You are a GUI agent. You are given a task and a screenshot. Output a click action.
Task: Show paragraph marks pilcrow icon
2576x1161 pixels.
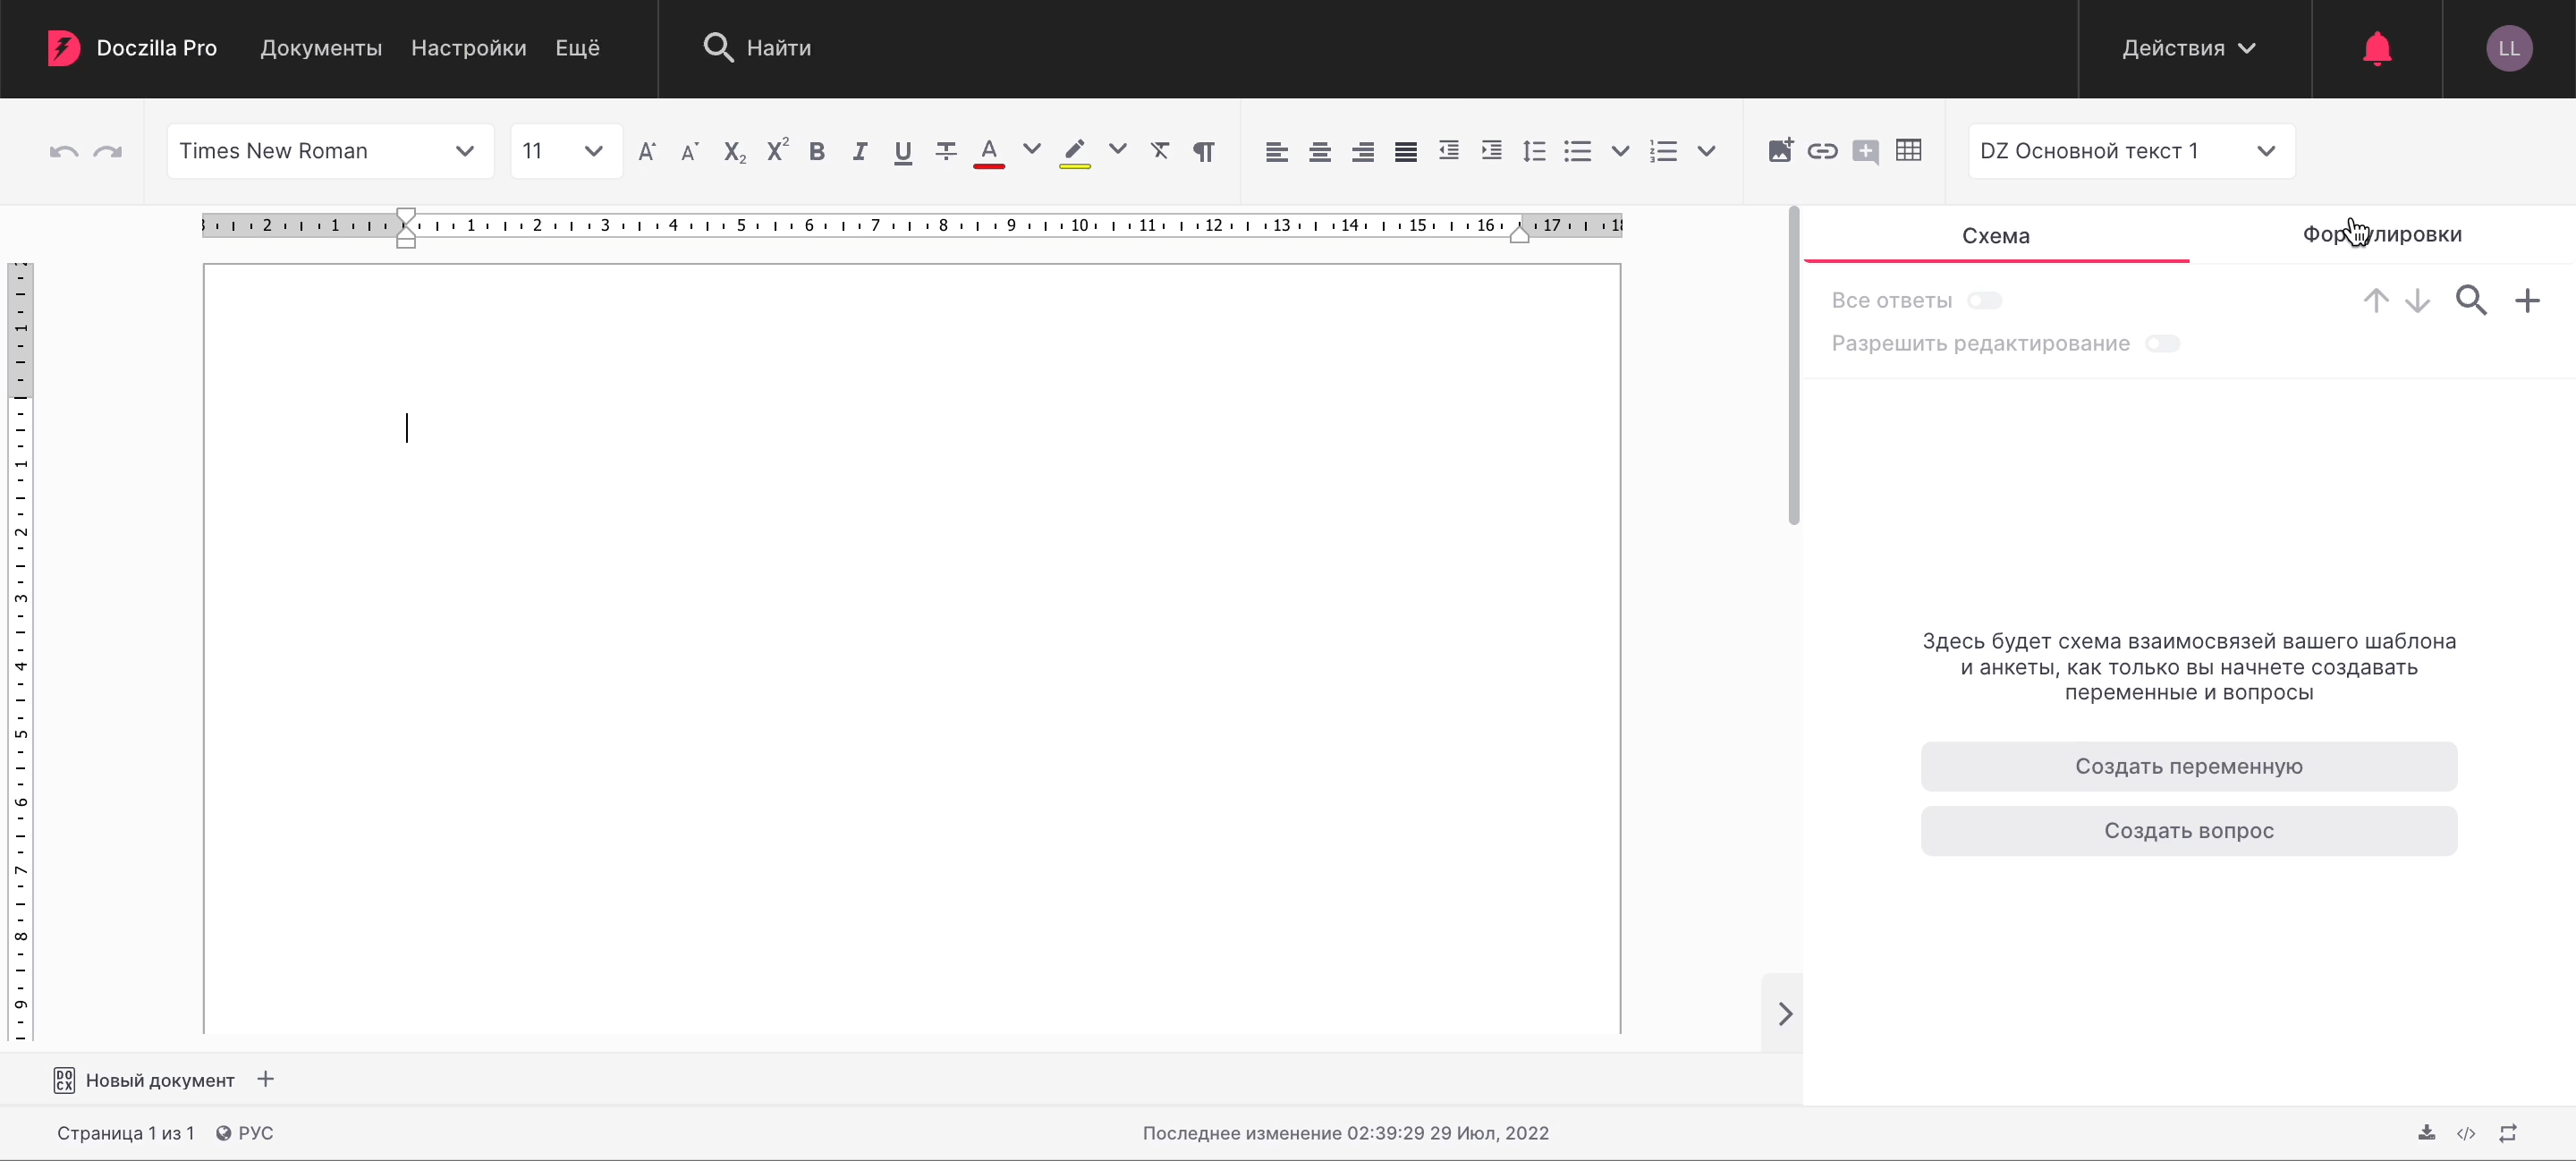click(x=1204, y=151)
